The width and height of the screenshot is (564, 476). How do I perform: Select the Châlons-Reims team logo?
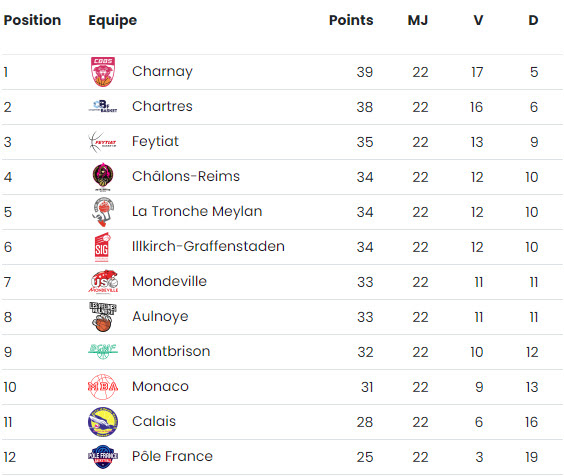[103, 177]
